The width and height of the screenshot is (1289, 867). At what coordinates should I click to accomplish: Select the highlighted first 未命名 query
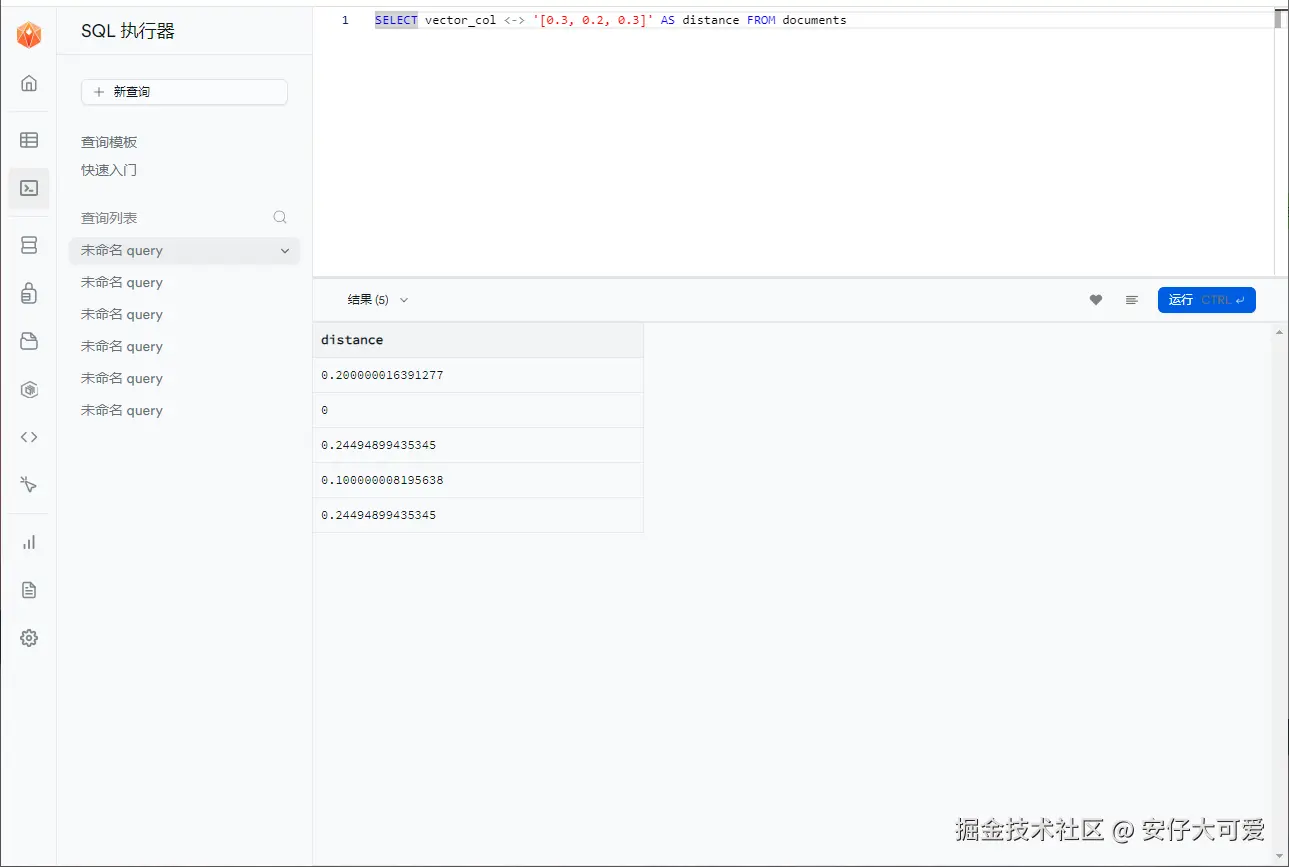pyautogui.click(x=184, y=251)
